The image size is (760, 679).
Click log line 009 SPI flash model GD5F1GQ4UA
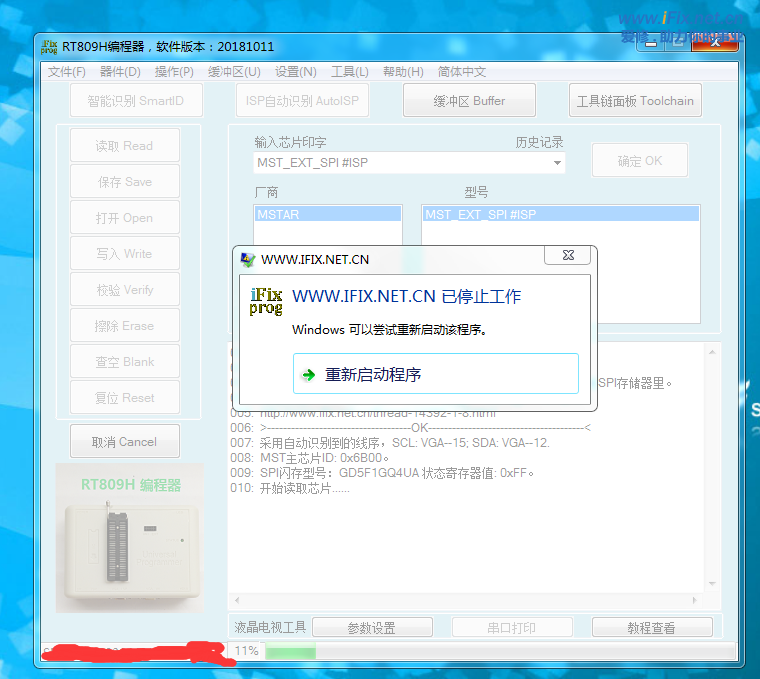pyautogui.click(x=382, y=473)
